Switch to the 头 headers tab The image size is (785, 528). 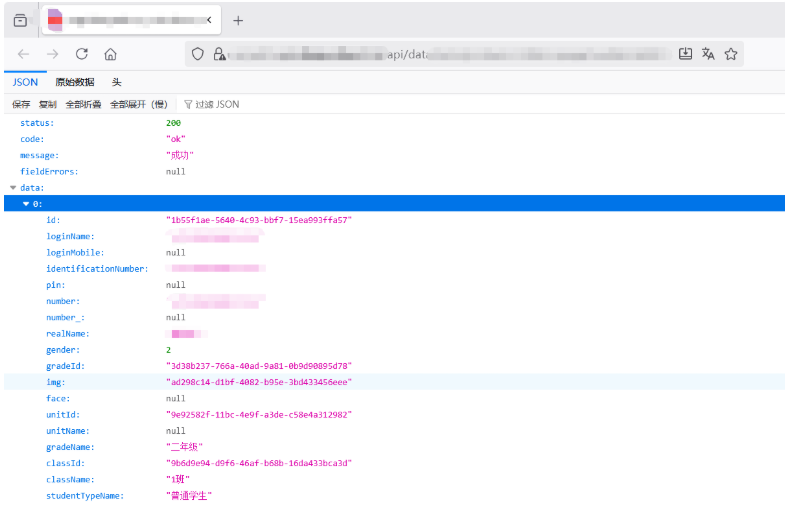point(116,82)
